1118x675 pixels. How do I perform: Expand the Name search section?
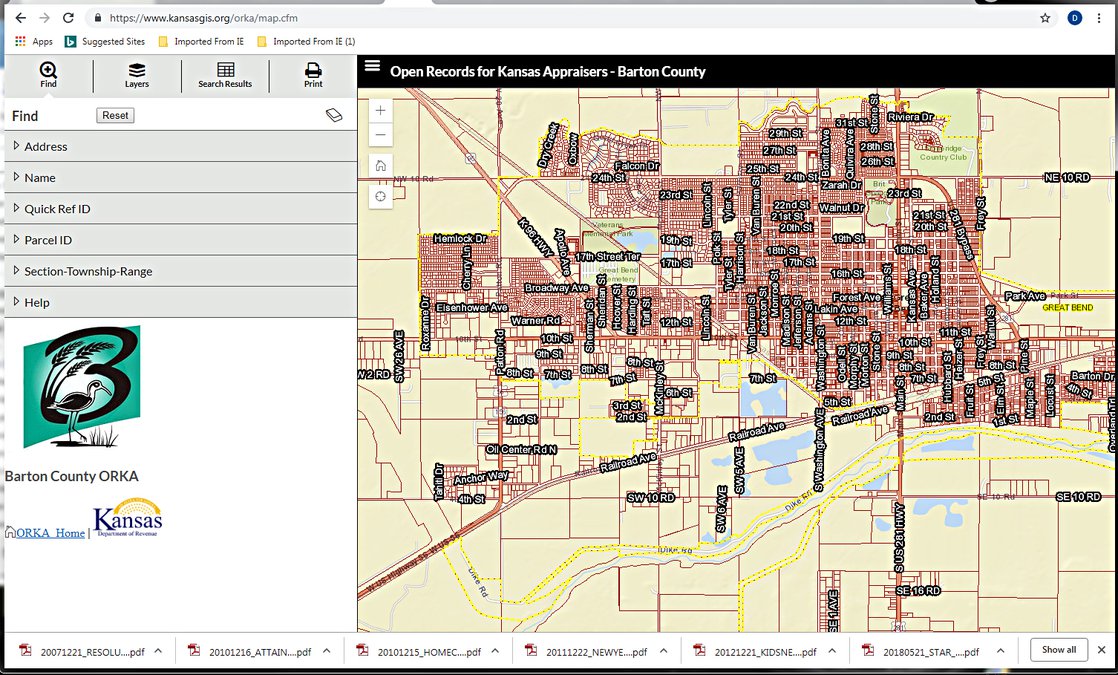40,178
